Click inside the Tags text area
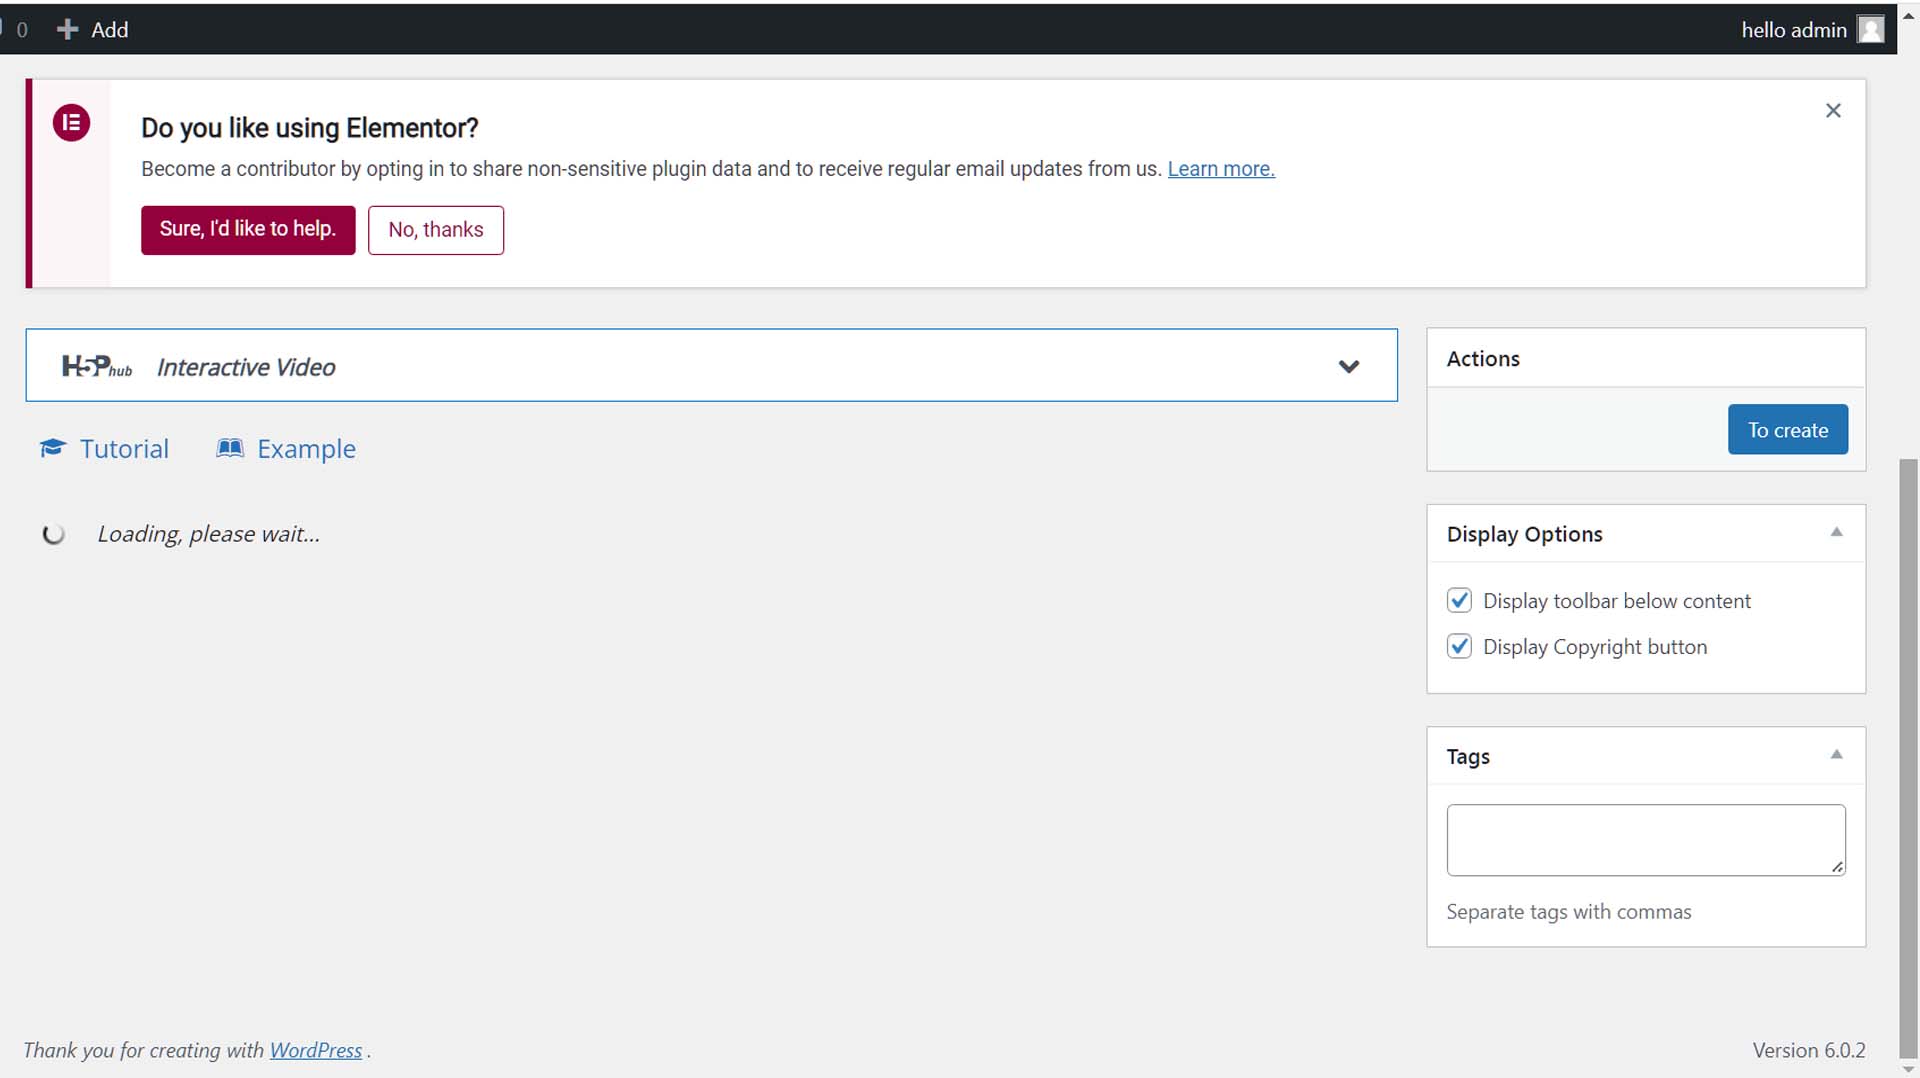The image size is (1920, 1078). (x=1646, y=840)
